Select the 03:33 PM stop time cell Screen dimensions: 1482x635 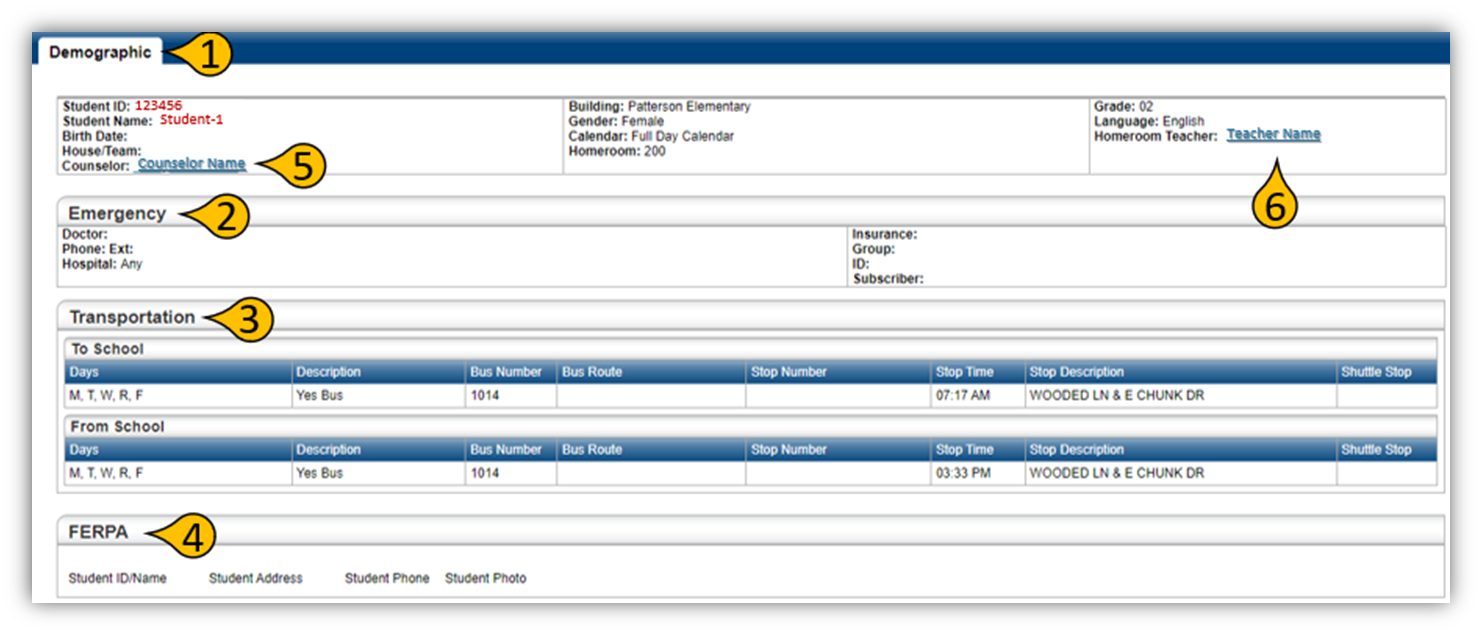tap(962, 473)
